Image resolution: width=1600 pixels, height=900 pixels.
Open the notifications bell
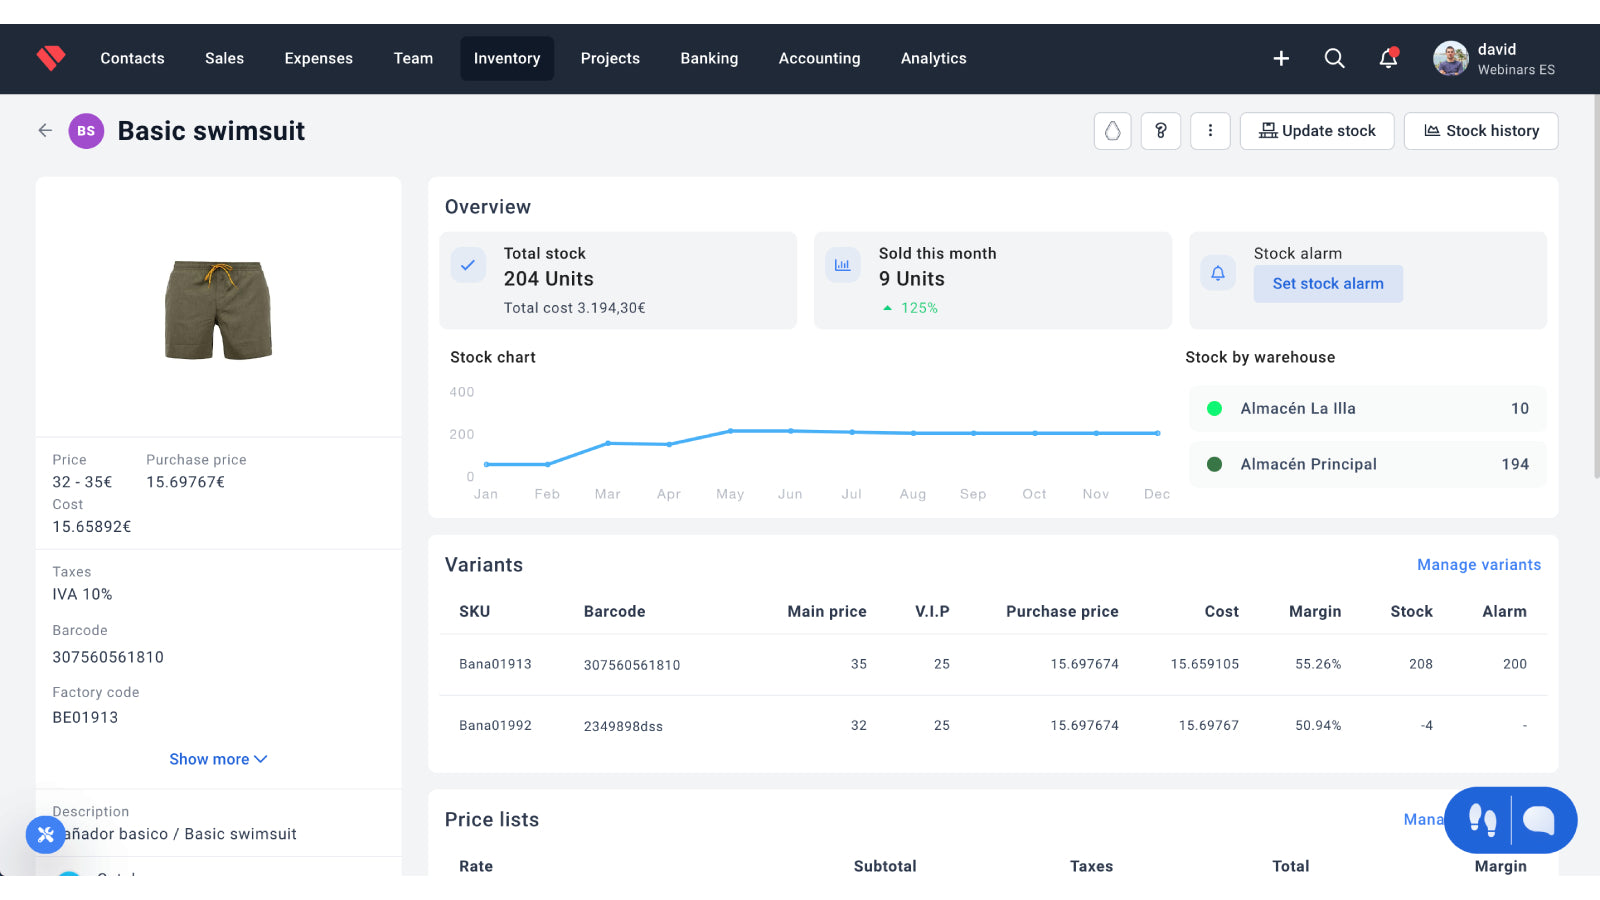click(x=1388, y=59)
